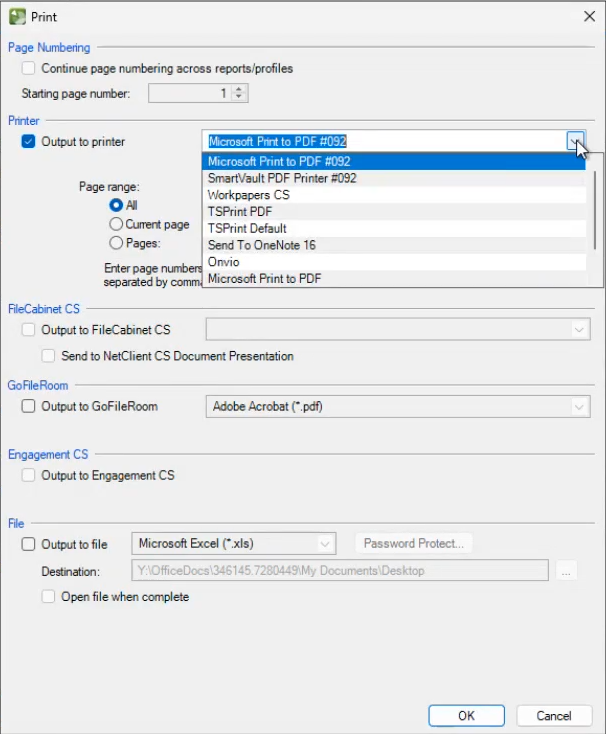Uncheck Output to printer
This screenshot has height=734, width=606.
28,141
